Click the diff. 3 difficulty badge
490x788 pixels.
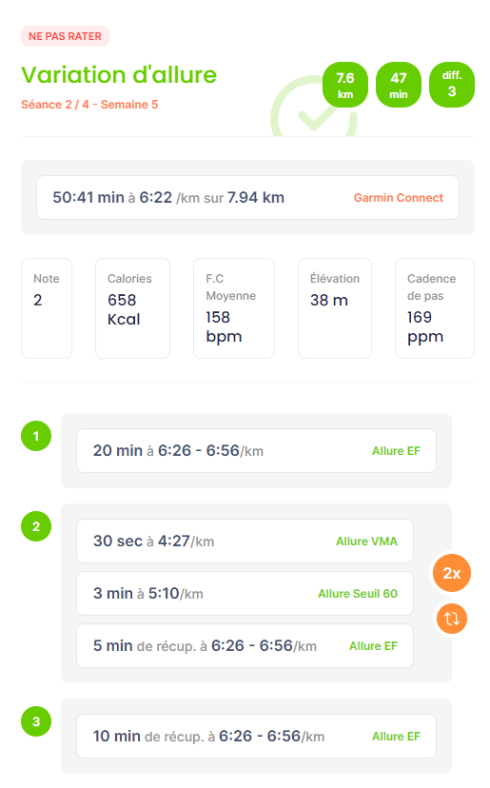coord(452,85)
